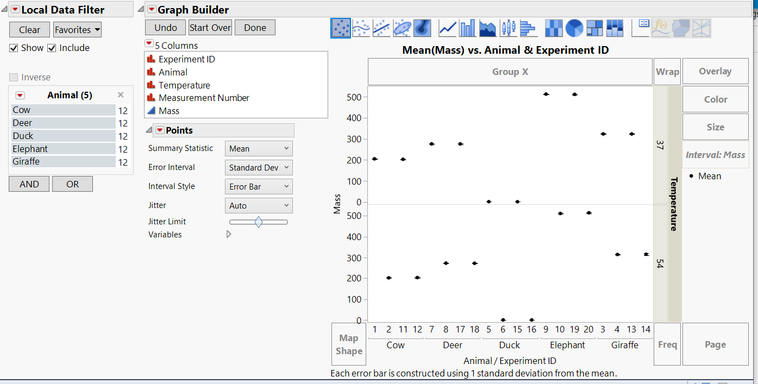758x384 pixels.
Task: Toggle the Include checkbox
Action: point(52,48)
